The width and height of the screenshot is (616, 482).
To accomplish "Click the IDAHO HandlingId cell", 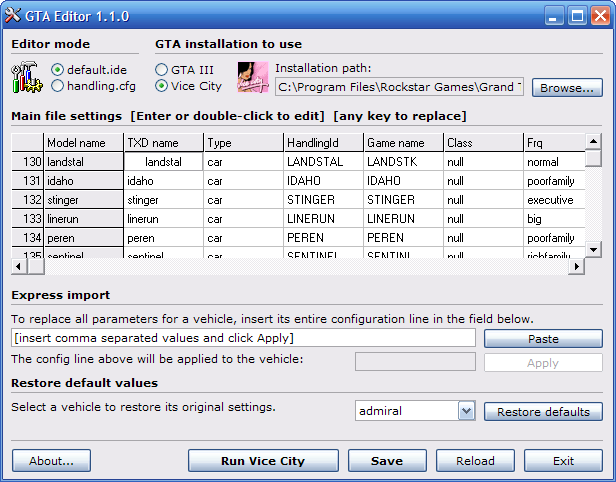I will [324, 181].
